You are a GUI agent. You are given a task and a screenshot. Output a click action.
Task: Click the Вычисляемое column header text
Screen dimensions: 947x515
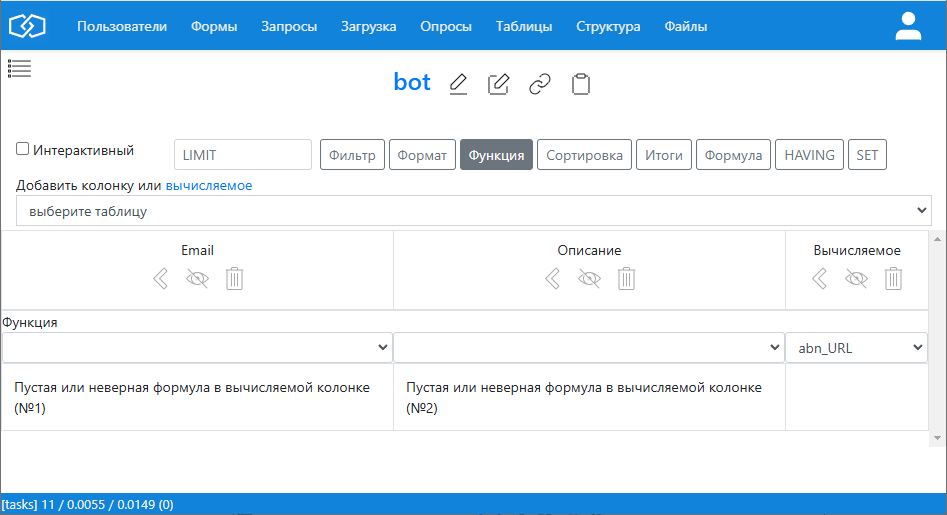tap(856, 250)
